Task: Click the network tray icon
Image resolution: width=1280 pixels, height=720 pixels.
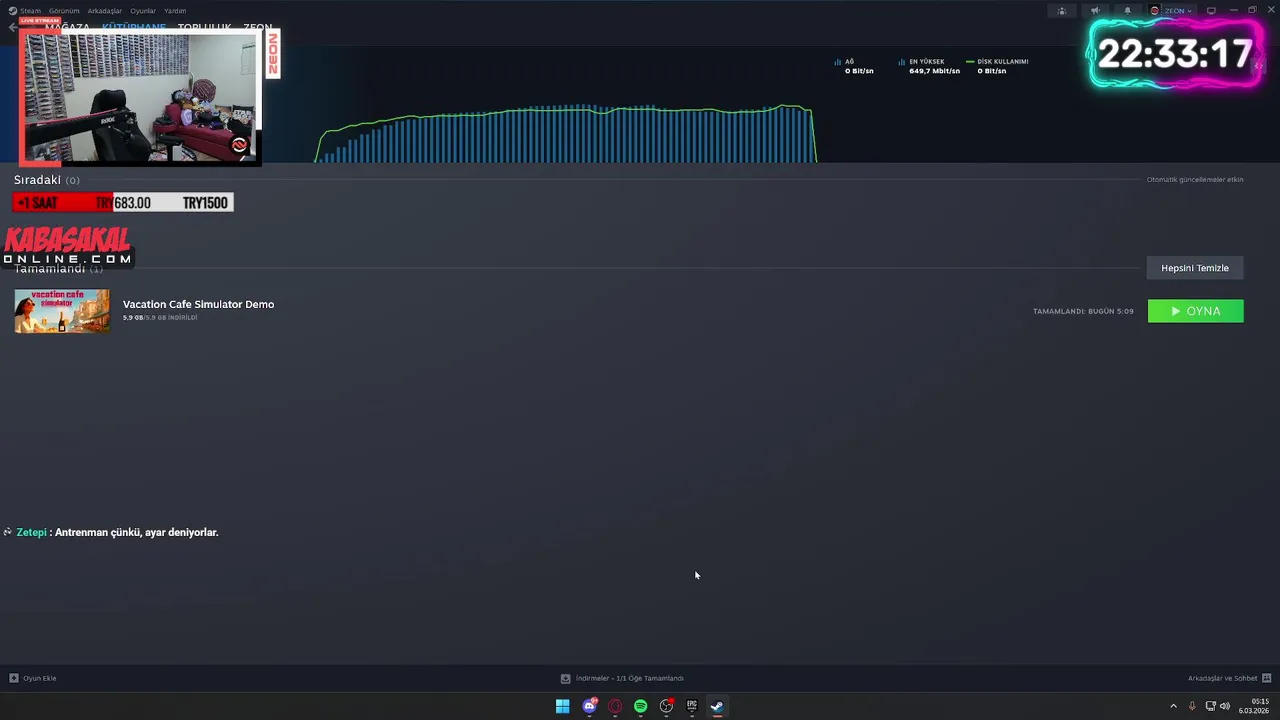Action: click(x=1210, y=706)
